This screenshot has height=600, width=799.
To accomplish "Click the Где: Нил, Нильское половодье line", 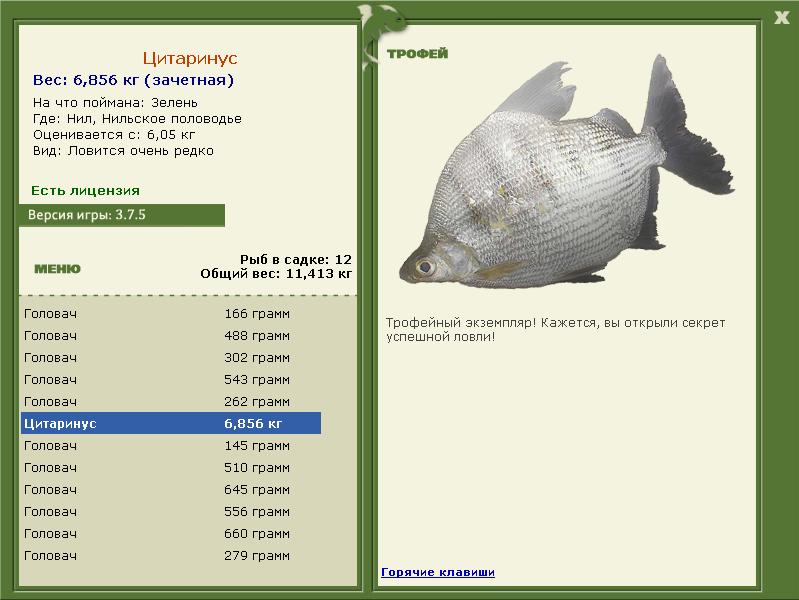I will pyautogui.click(x=137, y=119).
